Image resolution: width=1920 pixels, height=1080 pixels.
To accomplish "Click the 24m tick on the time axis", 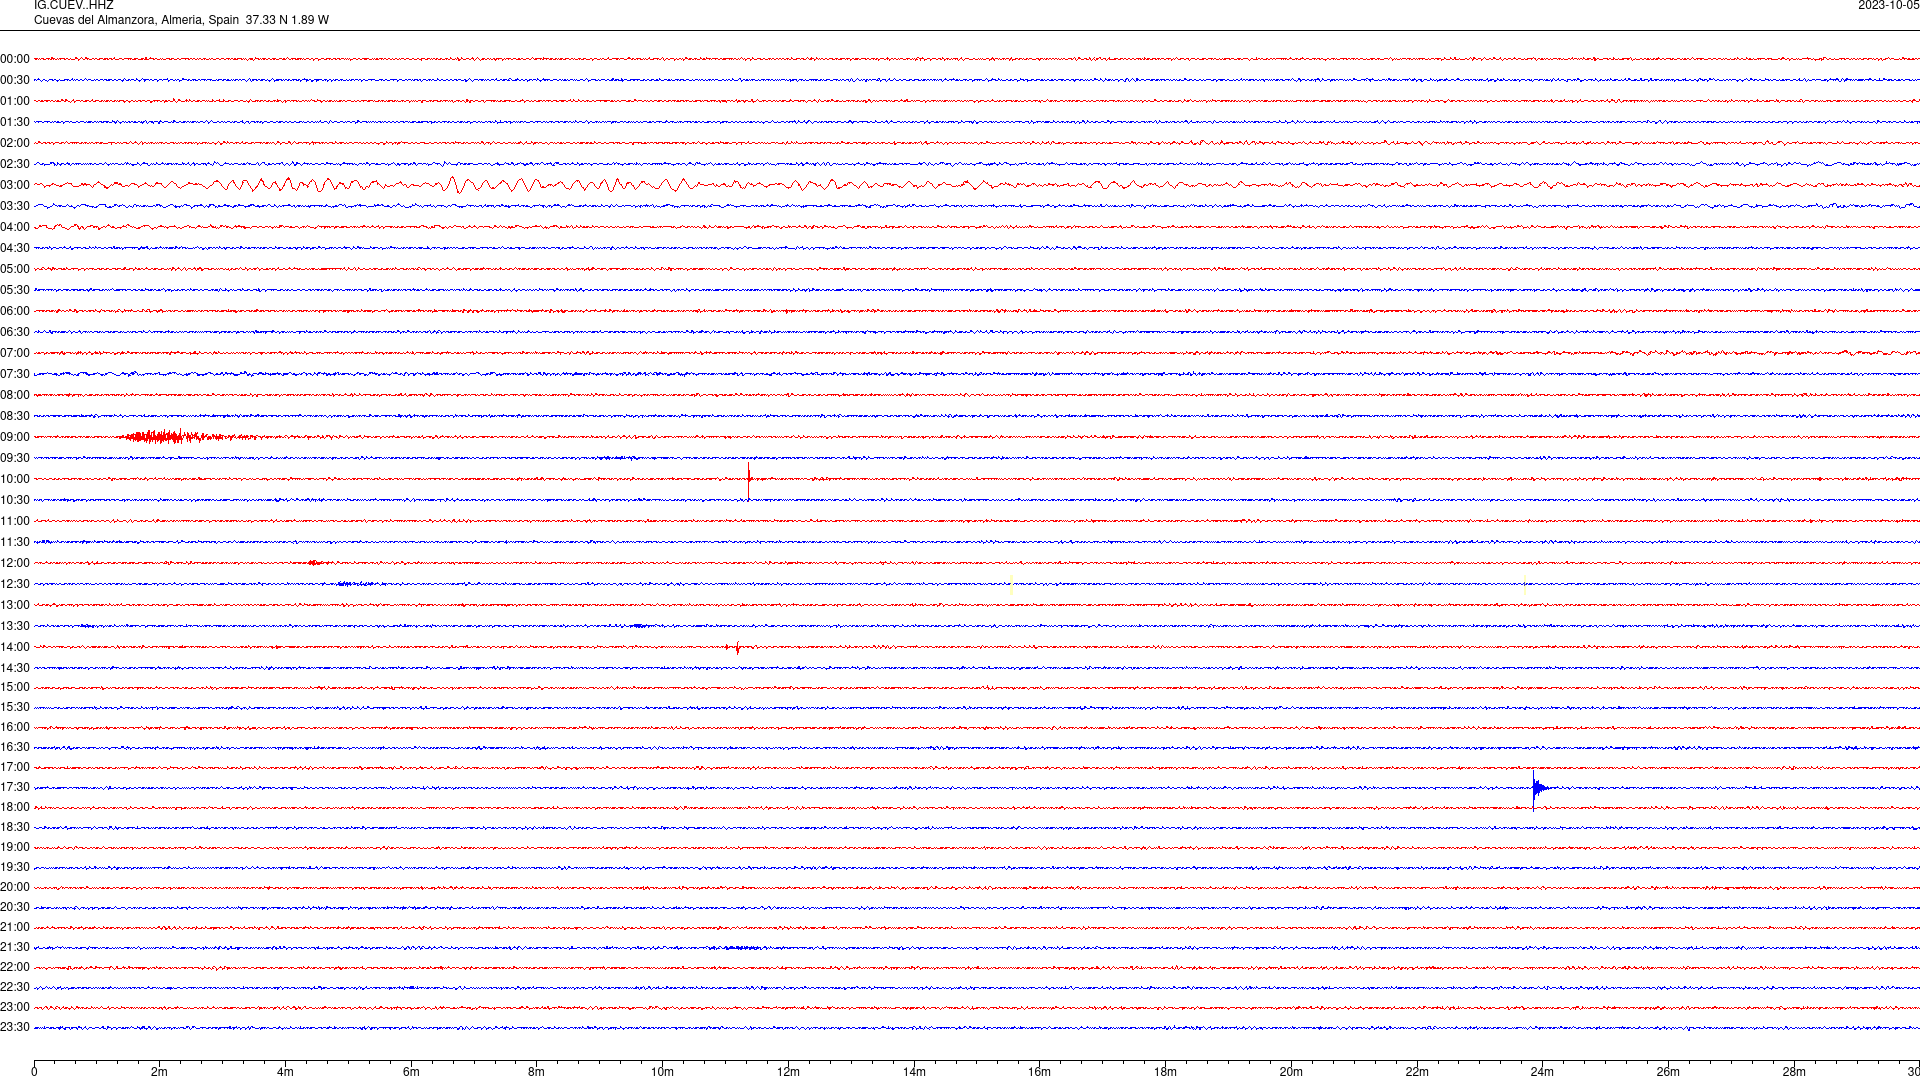I will coord(1542,1071).
